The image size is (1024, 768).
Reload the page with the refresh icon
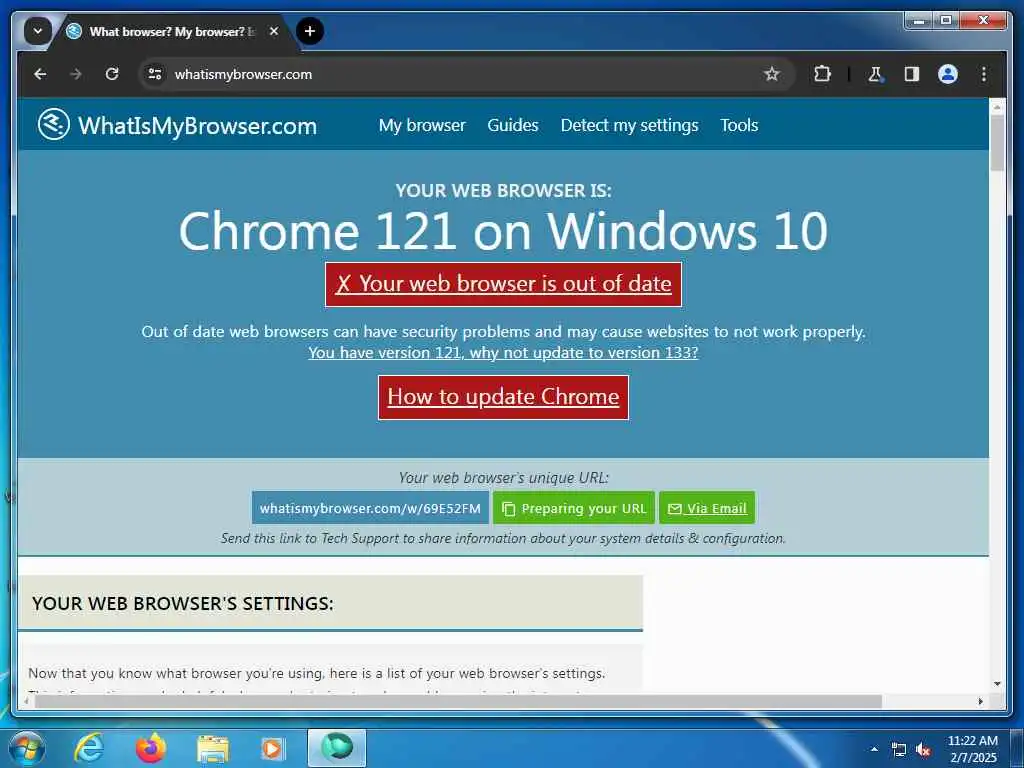click(x=112, y=74)
